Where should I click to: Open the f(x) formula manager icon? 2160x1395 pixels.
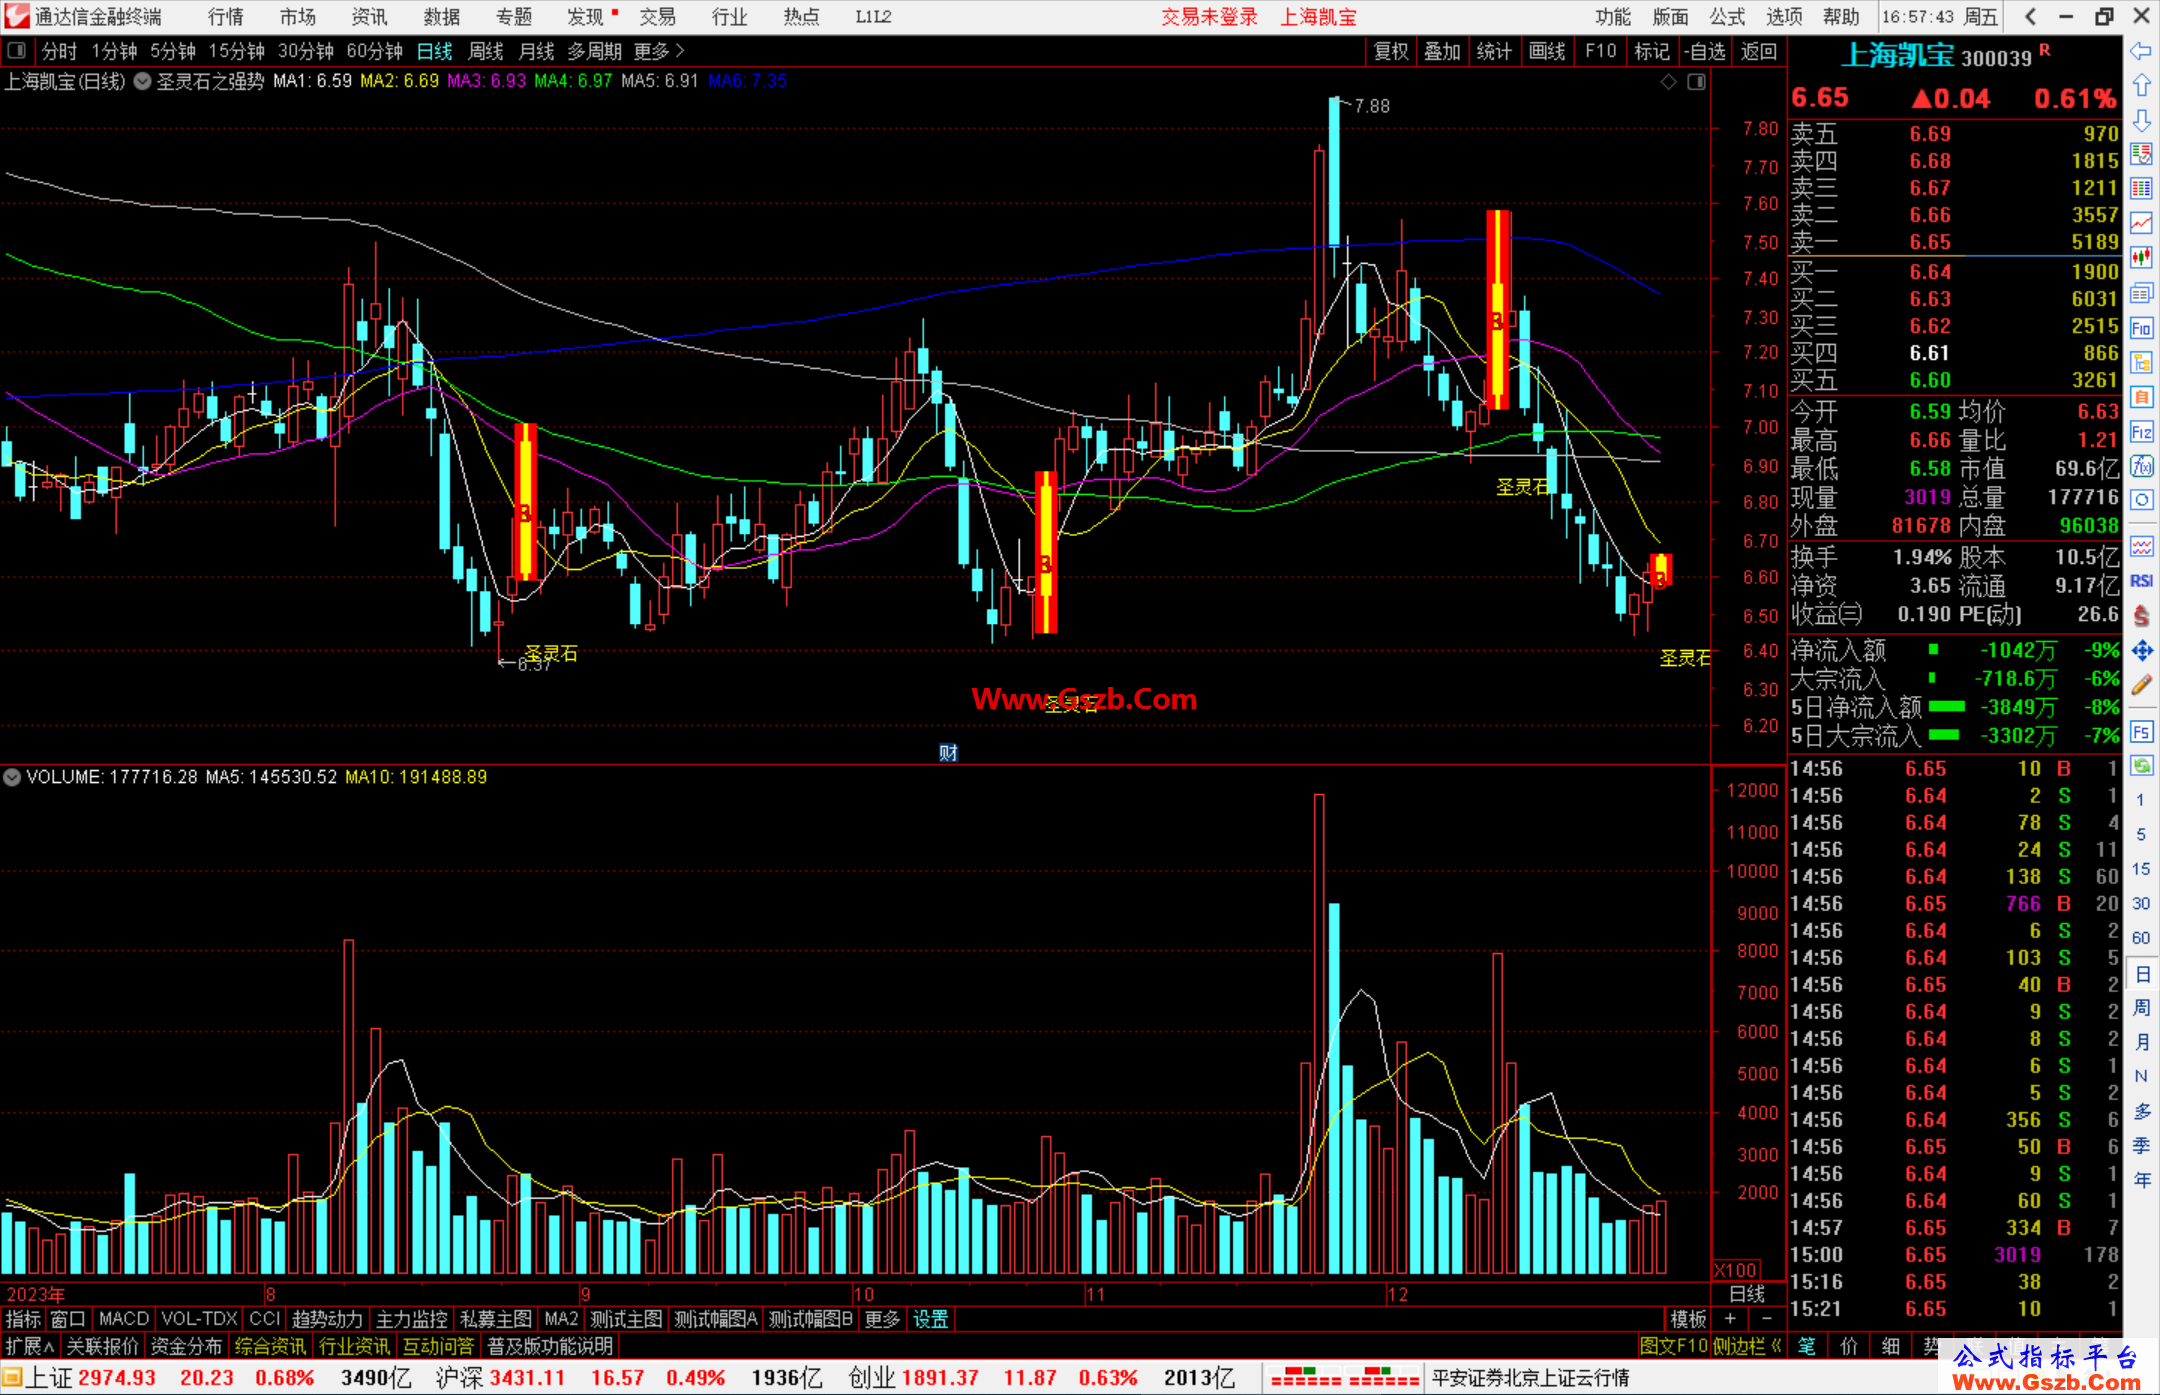tap(2141, 466)
